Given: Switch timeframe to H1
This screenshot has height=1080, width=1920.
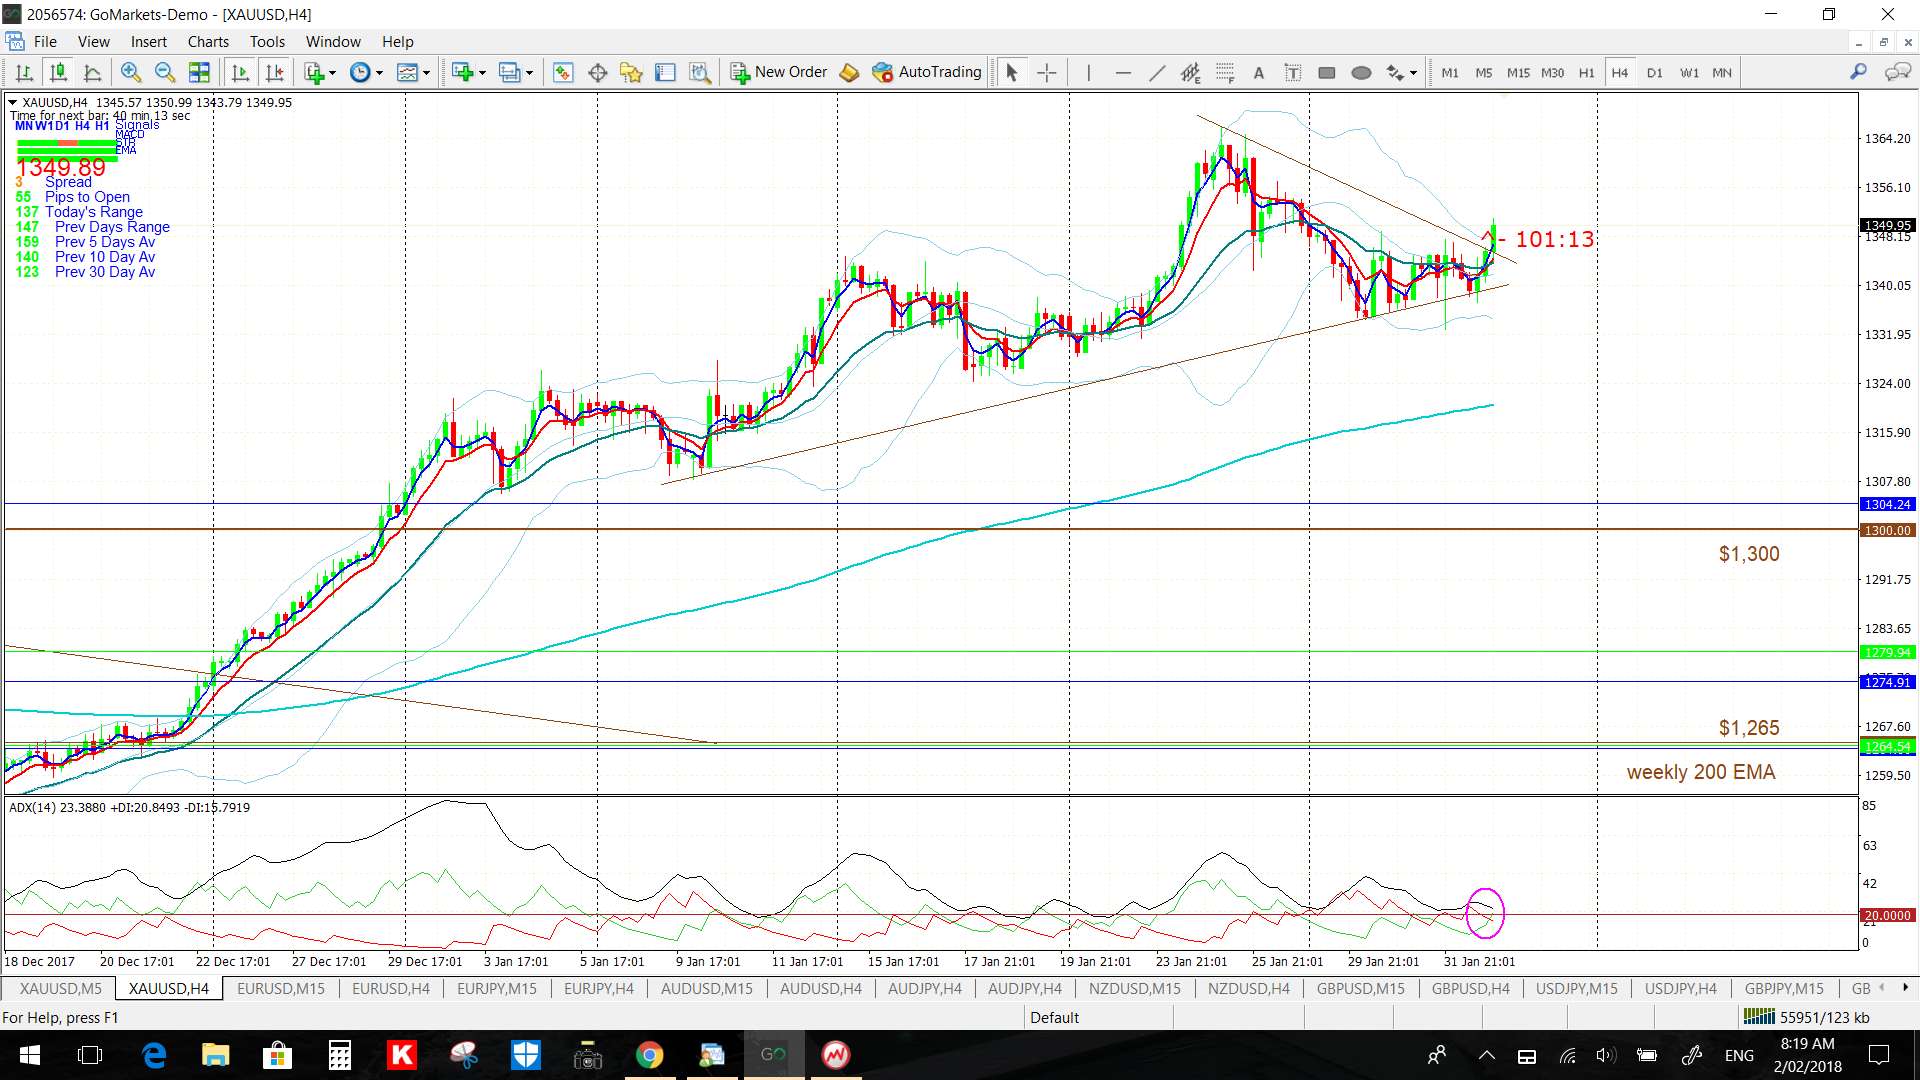Looking at the screenshot, I should pyautogui.click(x=1586, y=72).
